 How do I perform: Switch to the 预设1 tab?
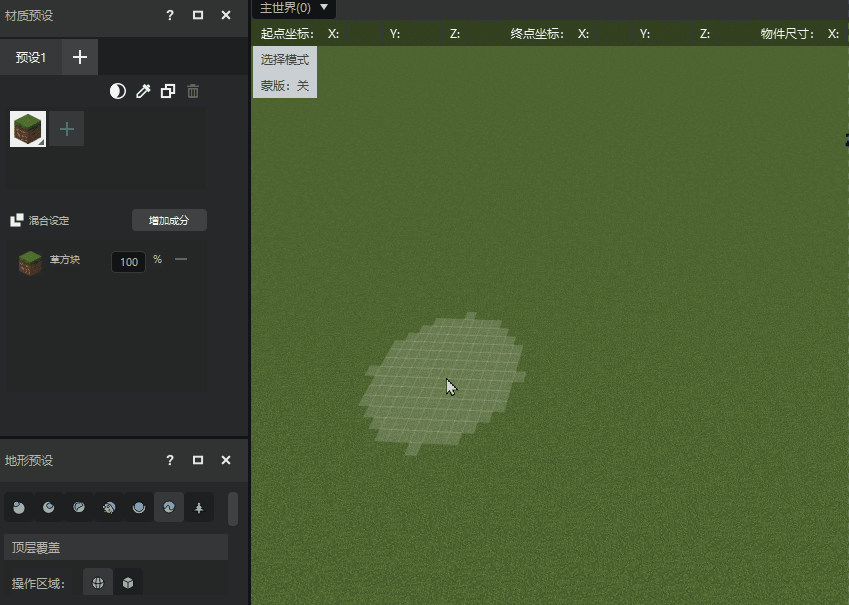coord(31,57)
